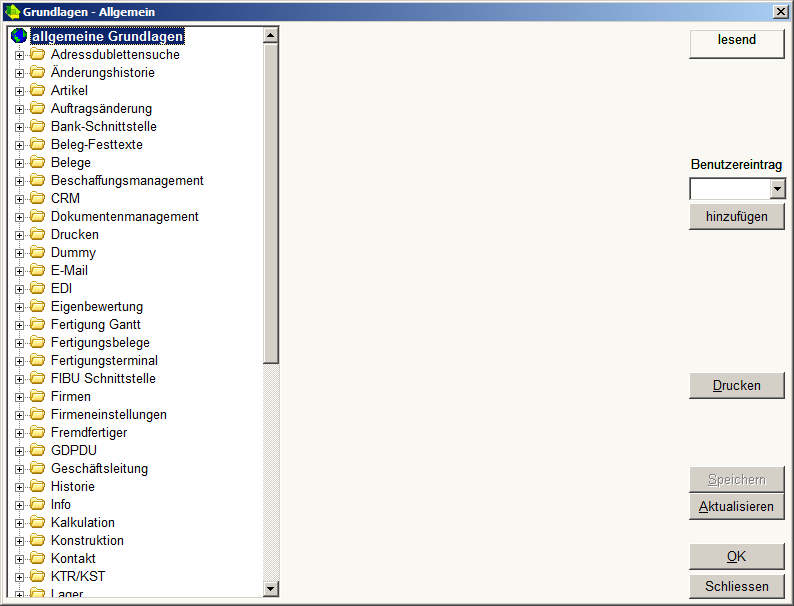
Task: Expand the Kalkulation tree node
Action: (19, 523)
